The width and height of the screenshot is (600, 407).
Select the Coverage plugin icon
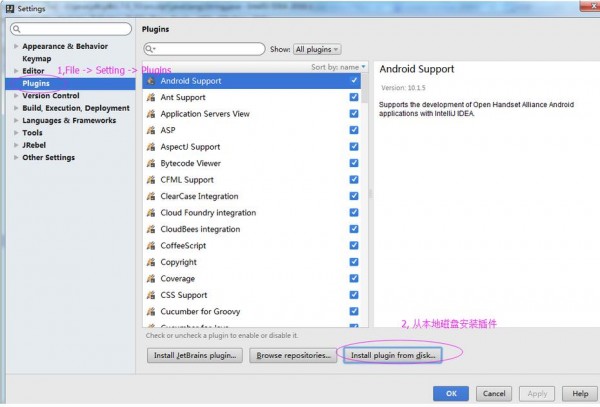(151, 279)
